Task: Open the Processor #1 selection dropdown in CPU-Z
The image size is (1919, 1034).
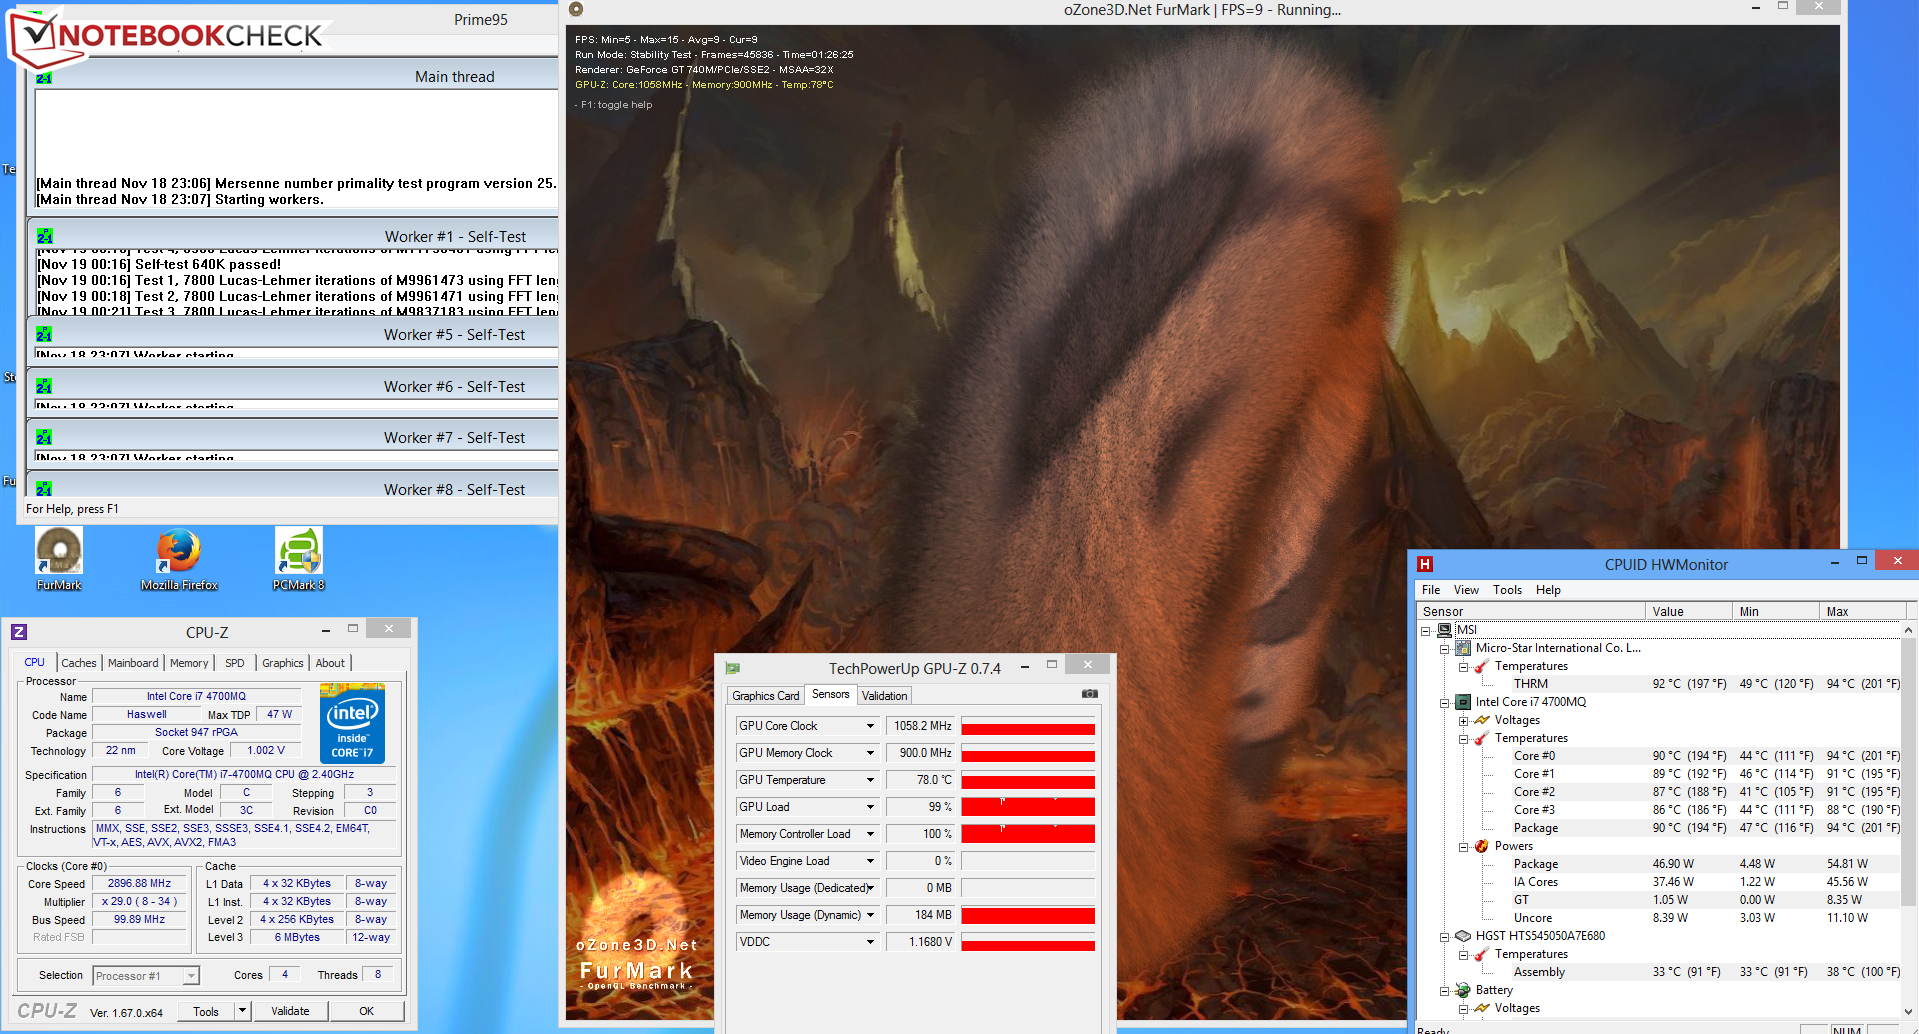Action: 191,976
